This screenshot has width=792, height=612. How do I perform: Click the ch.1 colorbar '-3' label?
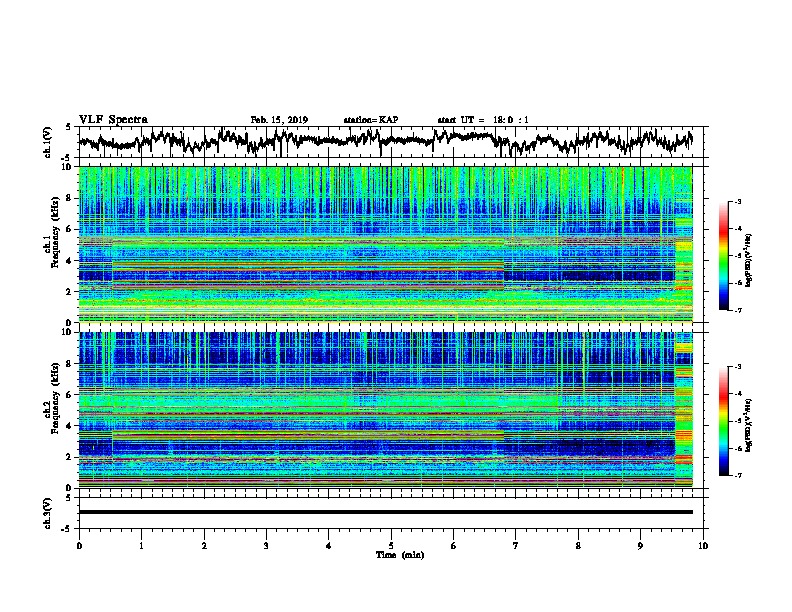coord(737,201)
